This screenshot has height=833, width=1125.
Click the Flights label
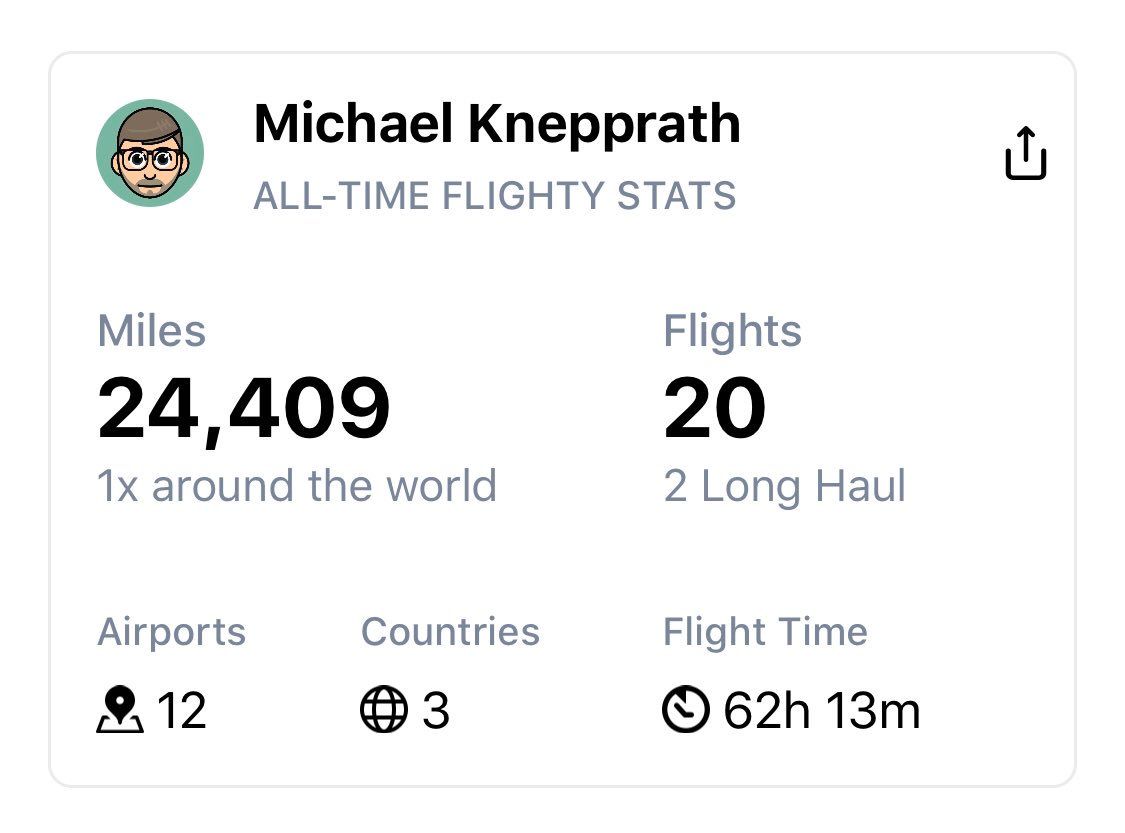(x=732, y=331)
